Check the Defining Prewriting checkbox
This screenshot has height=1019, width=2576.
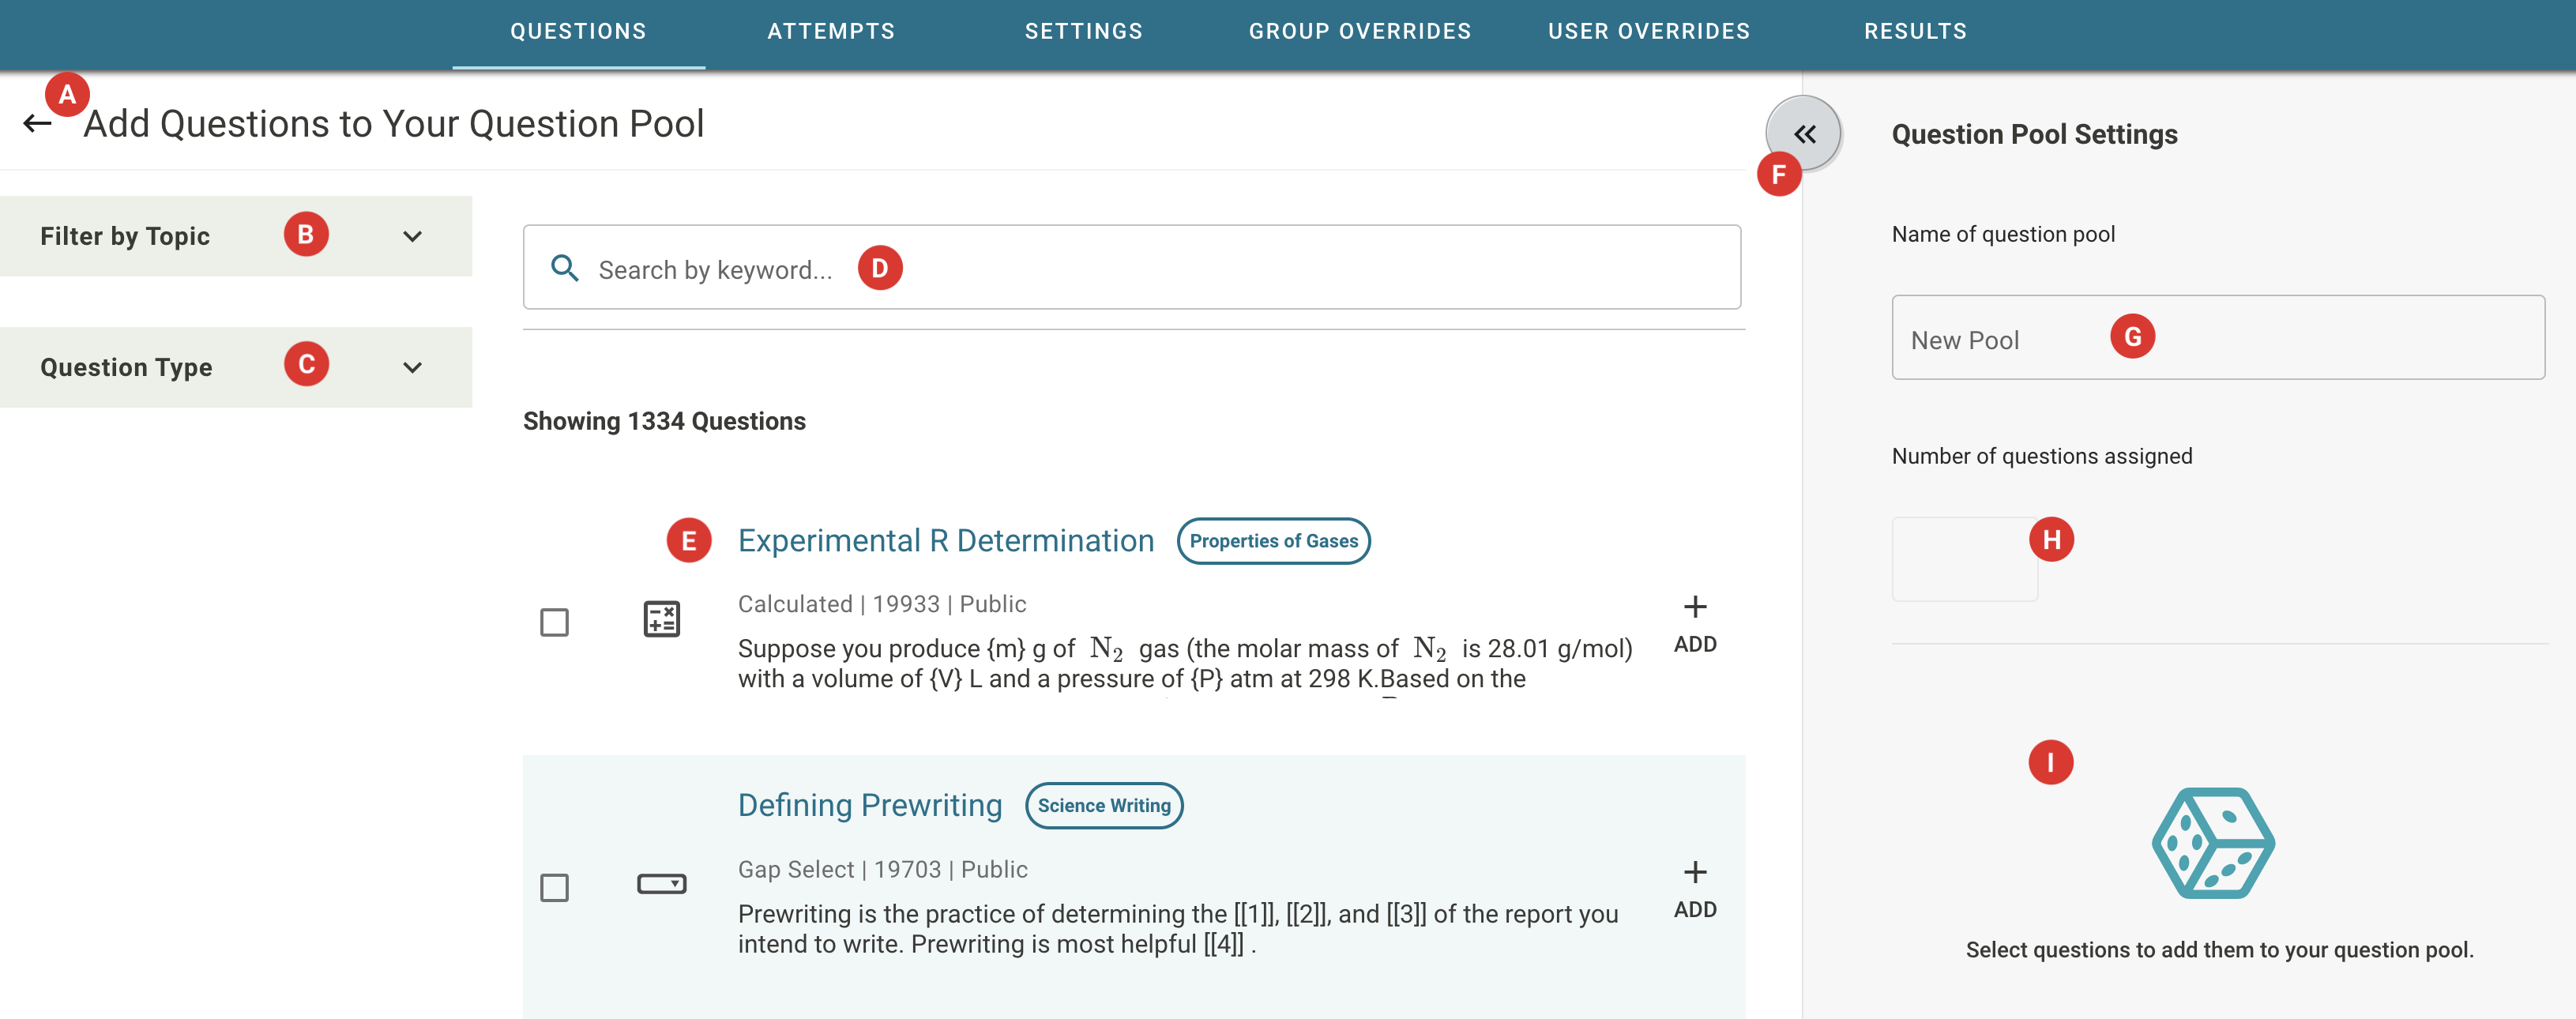coord(554,887)
